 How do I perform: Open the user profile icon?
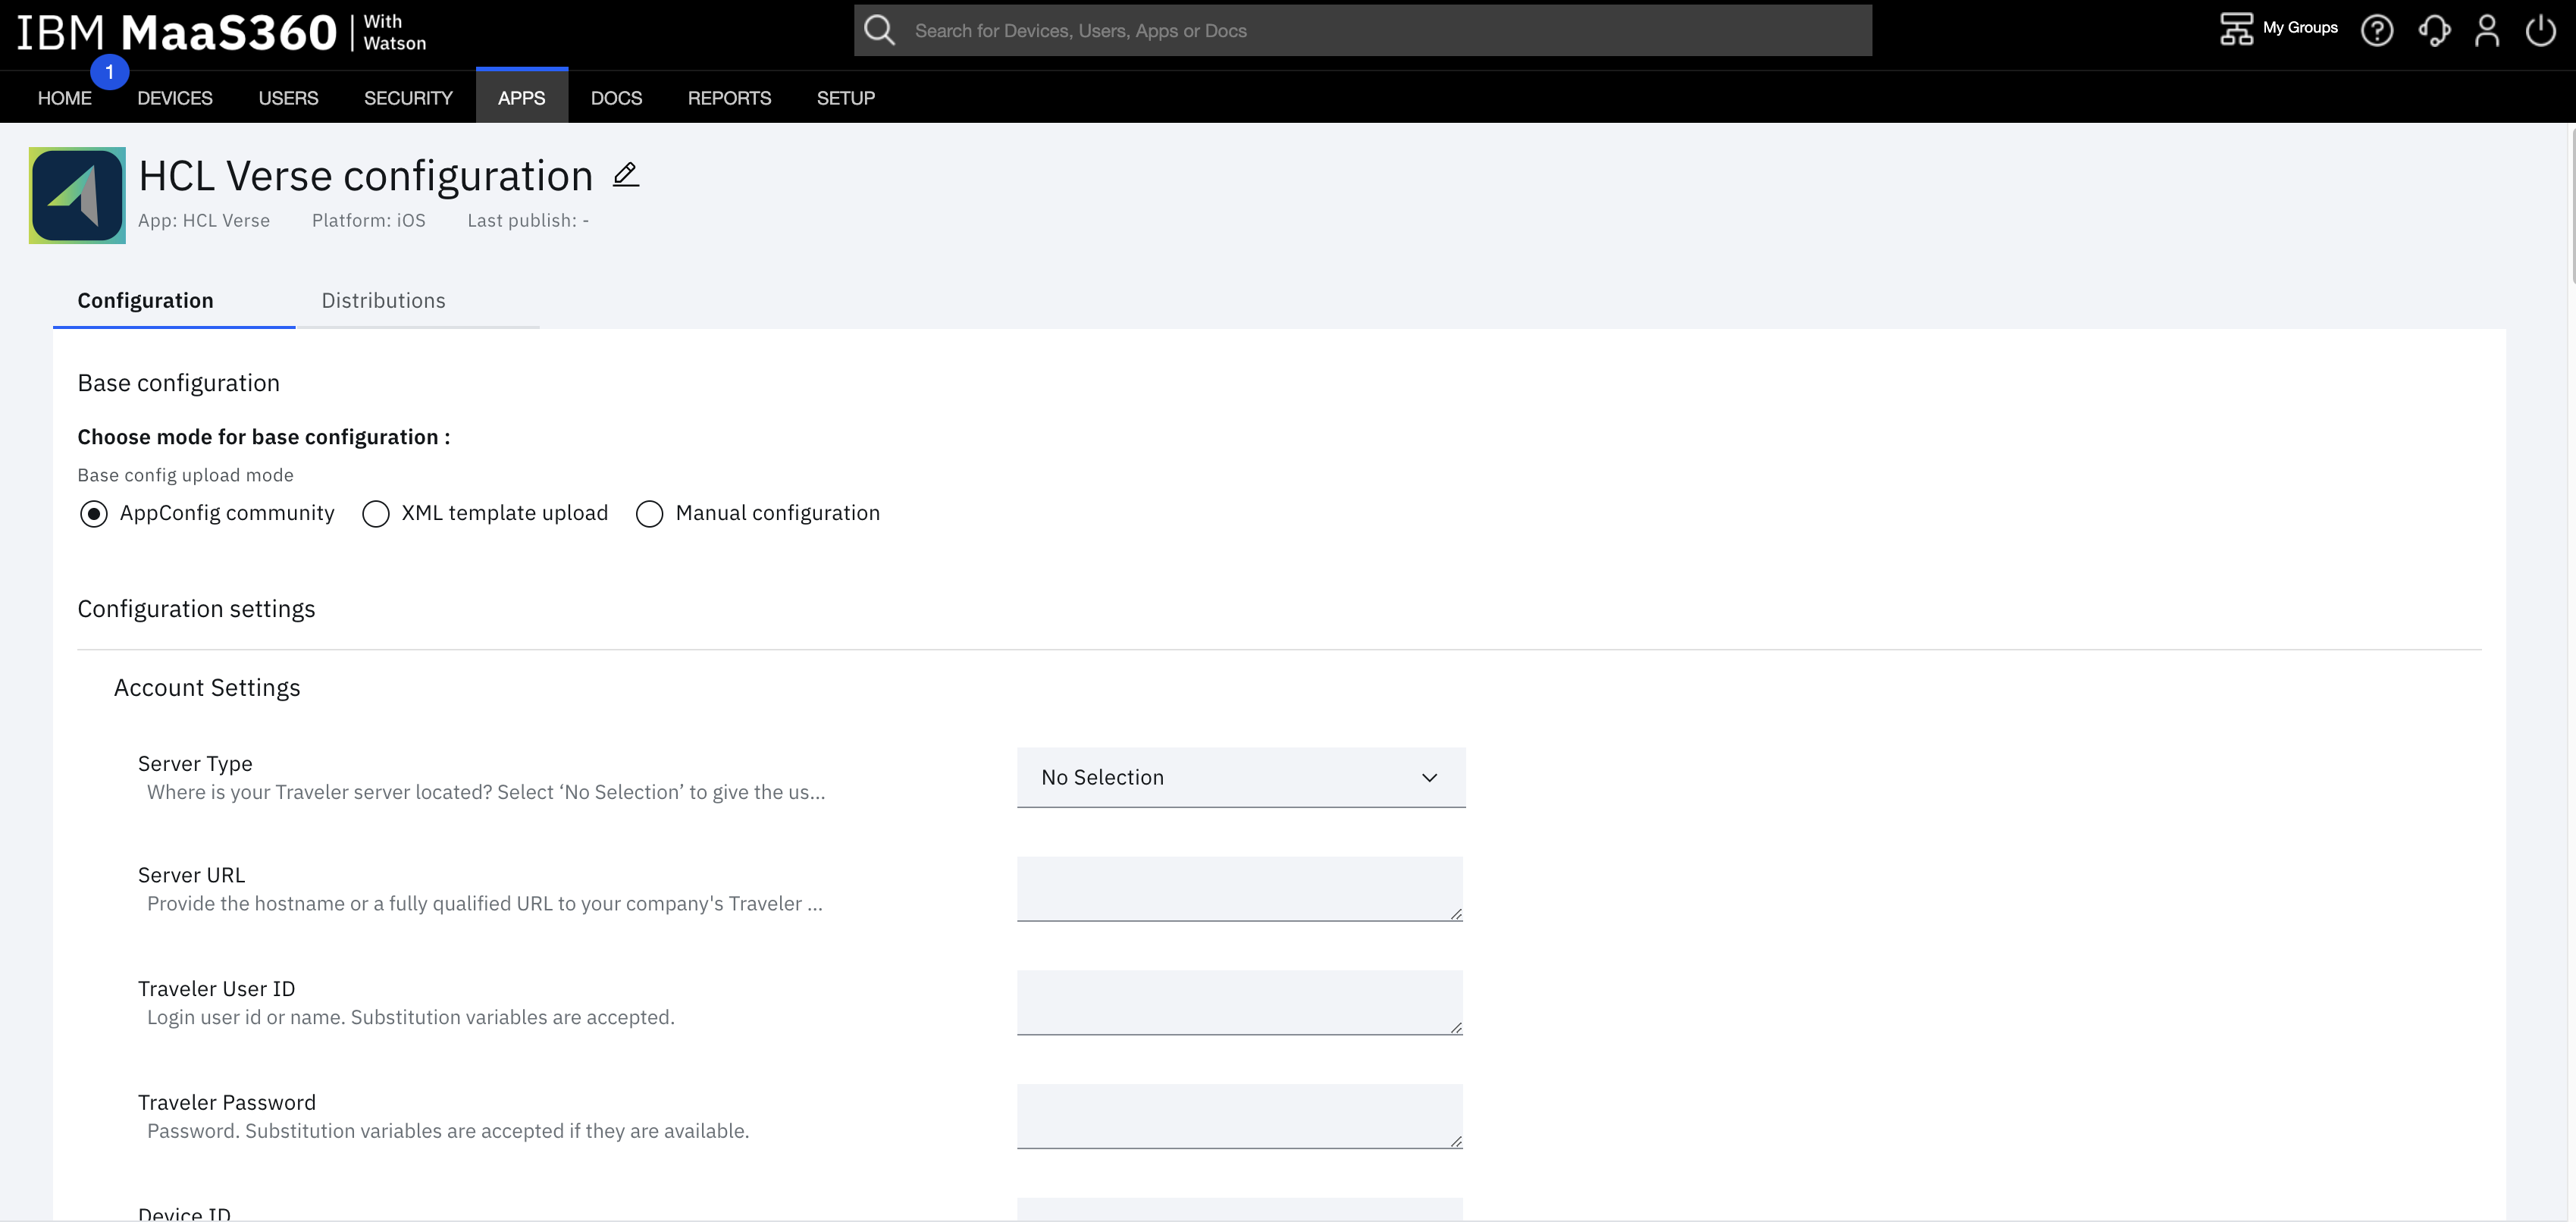(x=2487, y=30)
